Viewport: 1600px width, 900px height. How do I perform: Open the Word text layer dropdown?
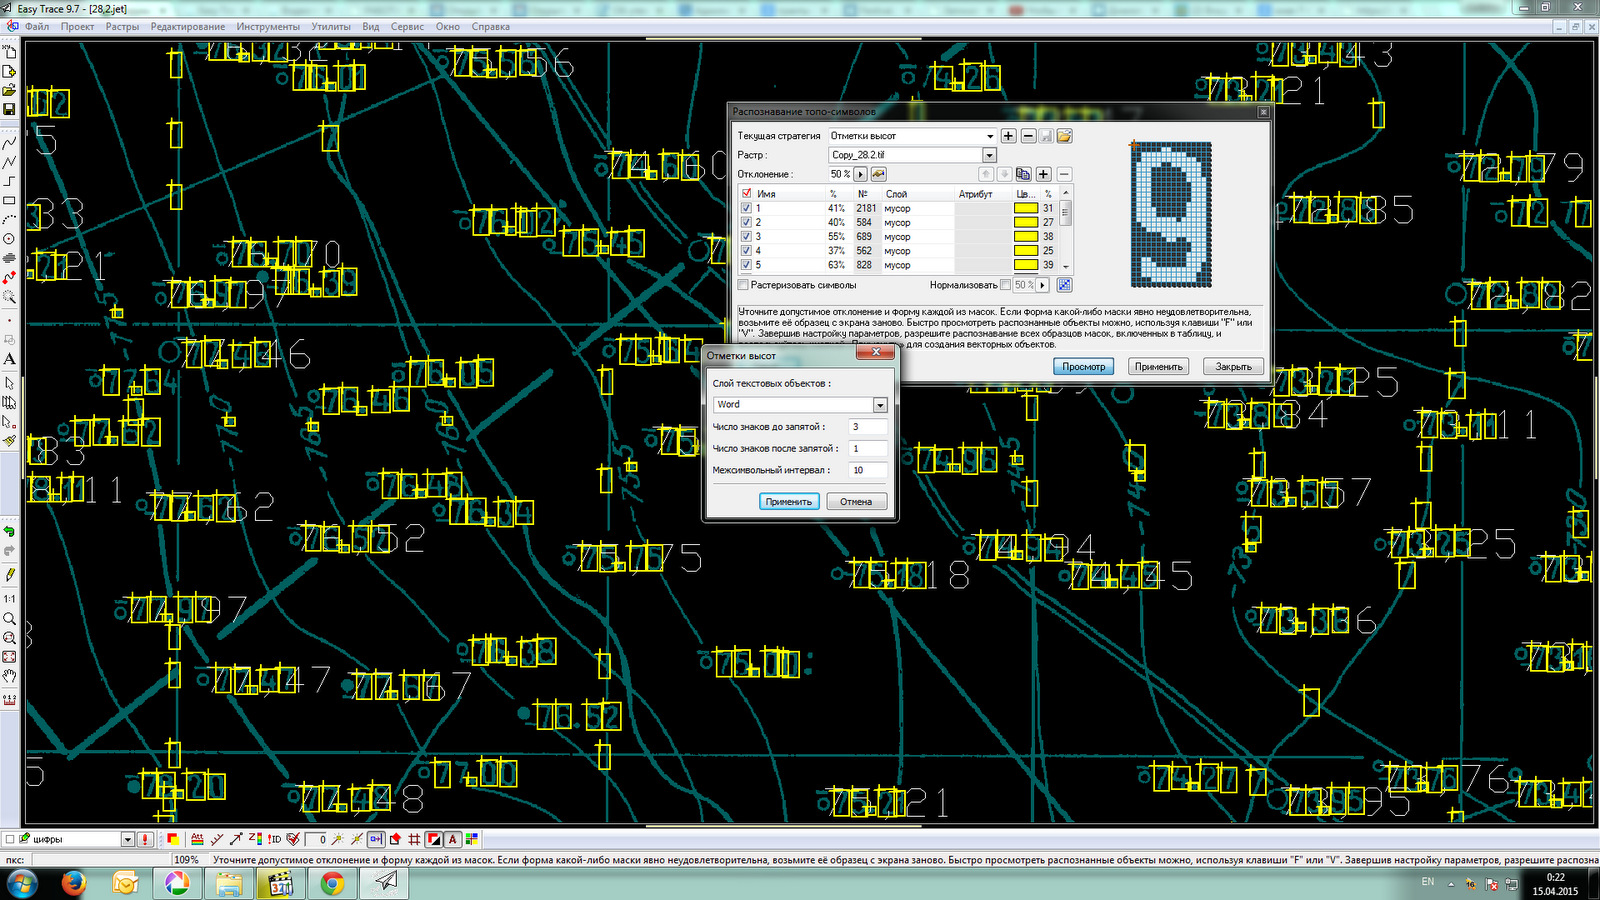(x=880, y=405)
